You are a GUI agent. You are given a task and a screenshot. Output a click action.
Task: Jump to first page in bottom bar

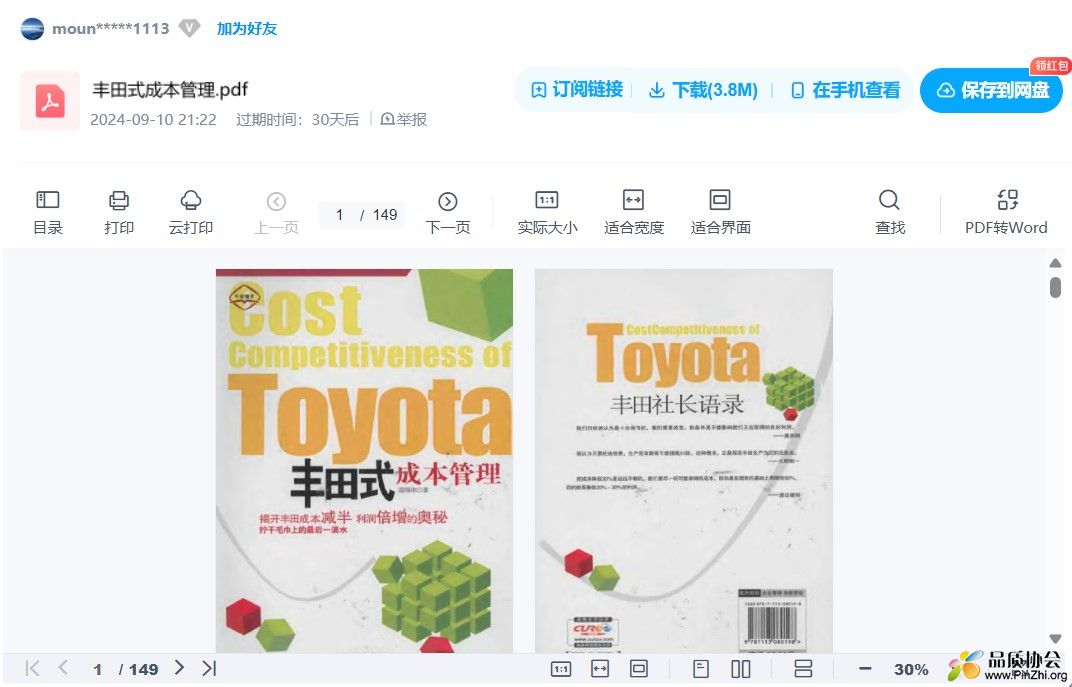point(32,668)
